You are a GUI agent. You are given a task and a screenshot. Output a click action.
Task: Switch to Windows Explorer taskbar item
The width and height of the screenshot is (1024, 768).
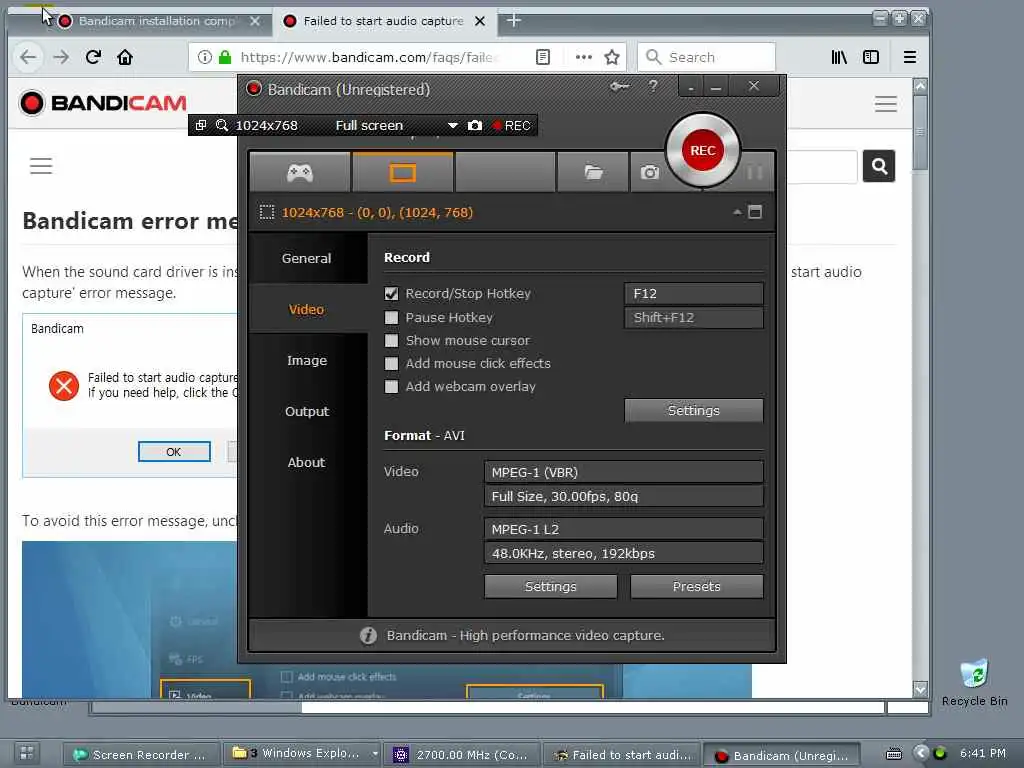pyautogui.click(x=302, y=754)
